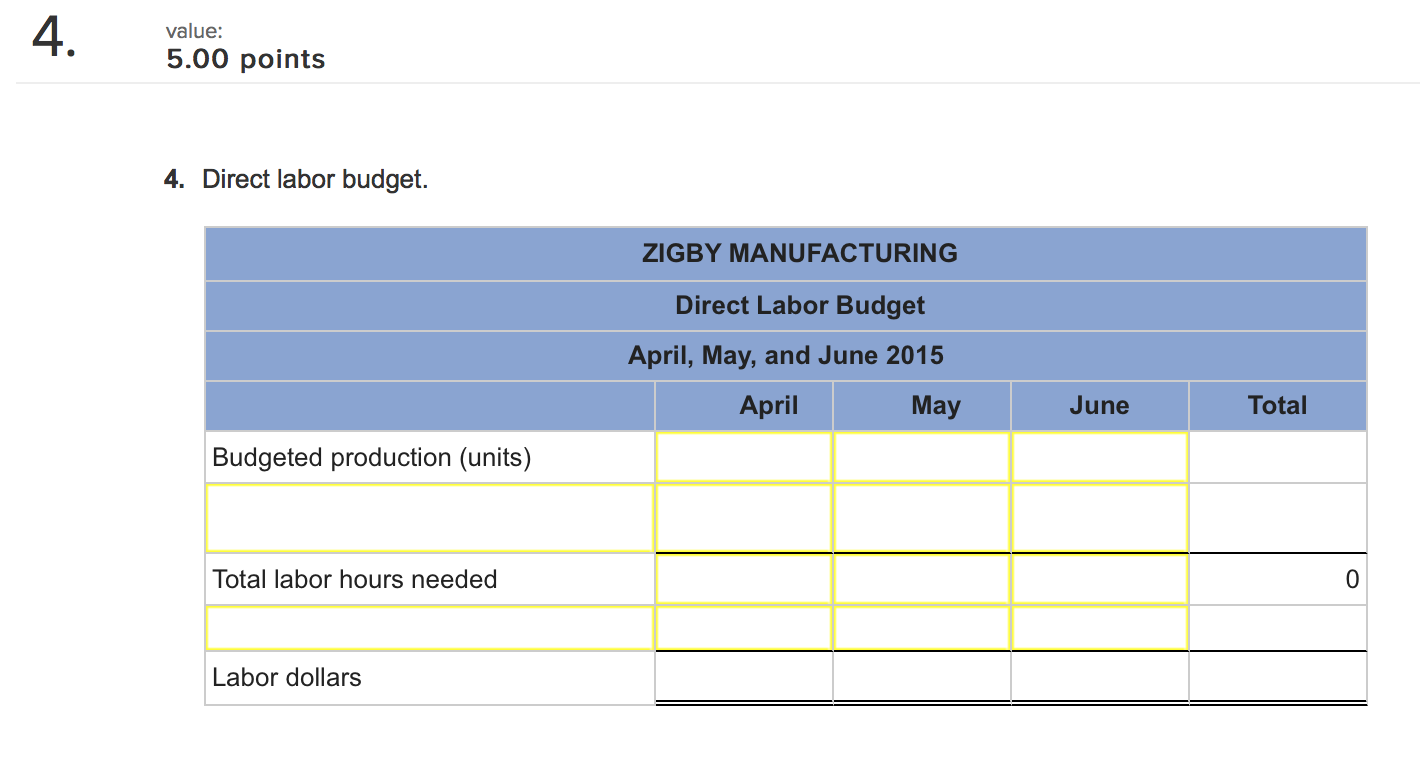This screenshot has height=772, width=1420.
Task: Select May Total labor hours needed cell
Action: [922, 579]
